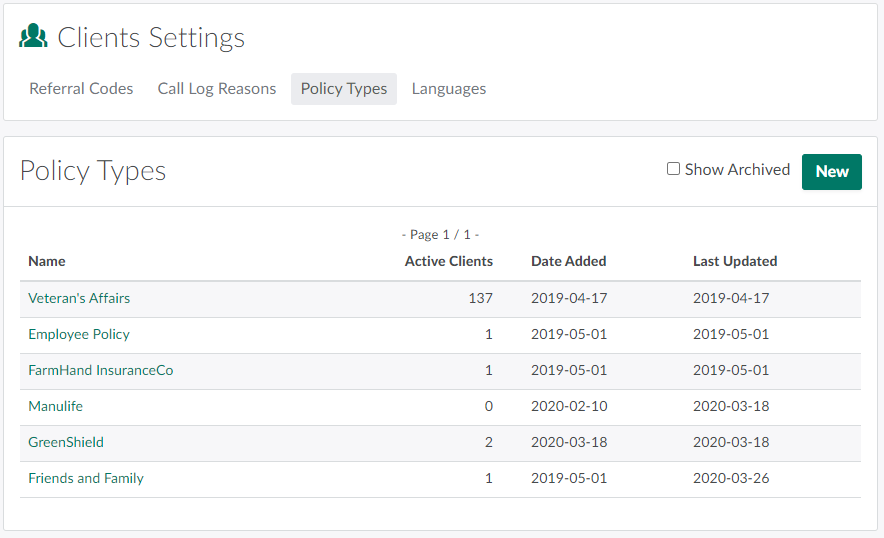Open the Friends and Family policy
This screenshot has width=884, height=538.
click(x=86, y=478)
